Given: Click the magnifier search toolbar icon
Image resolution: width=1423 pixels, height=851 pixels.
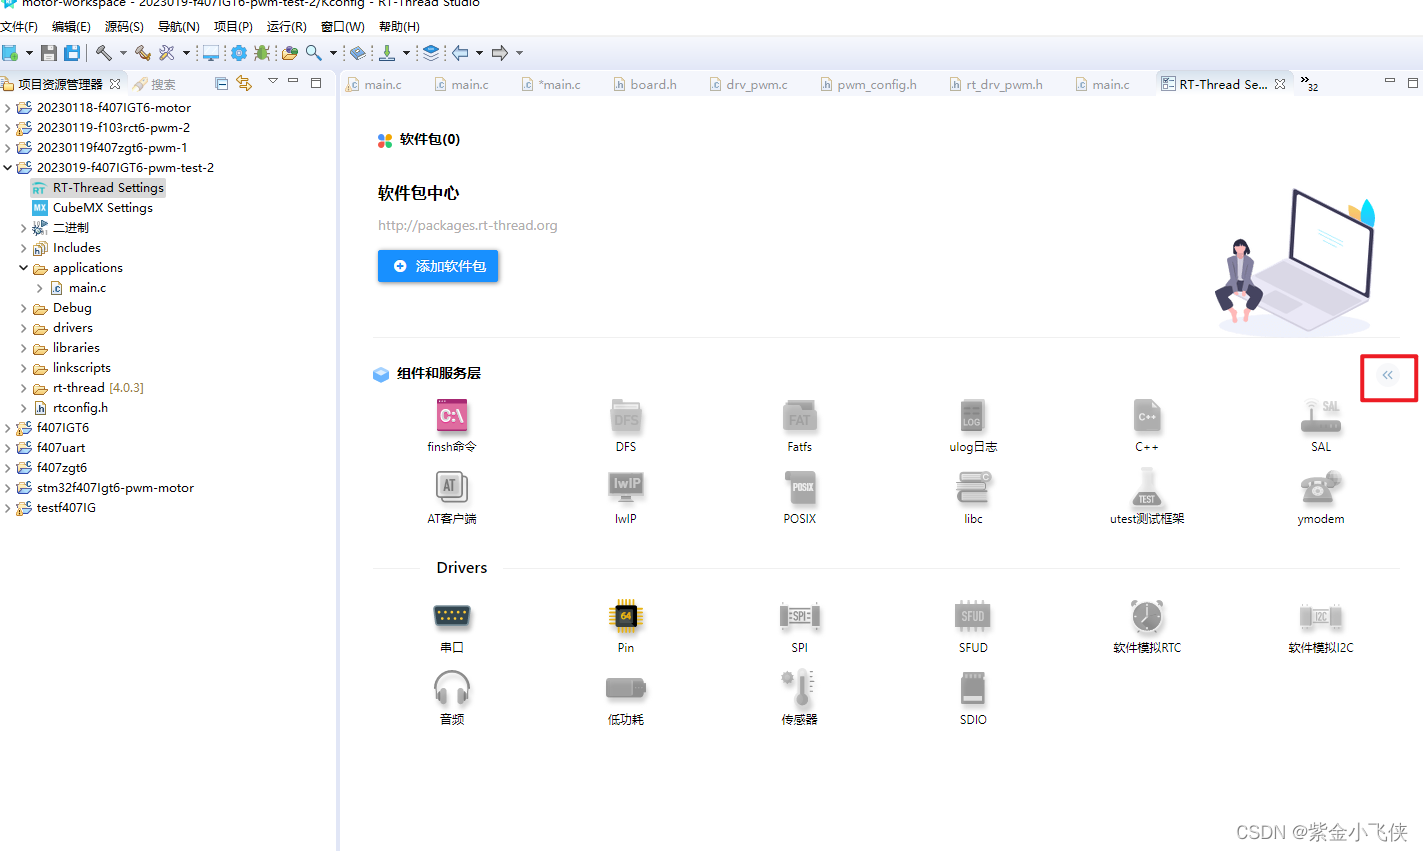Looking at the screenshot, I should click(314, 53).
